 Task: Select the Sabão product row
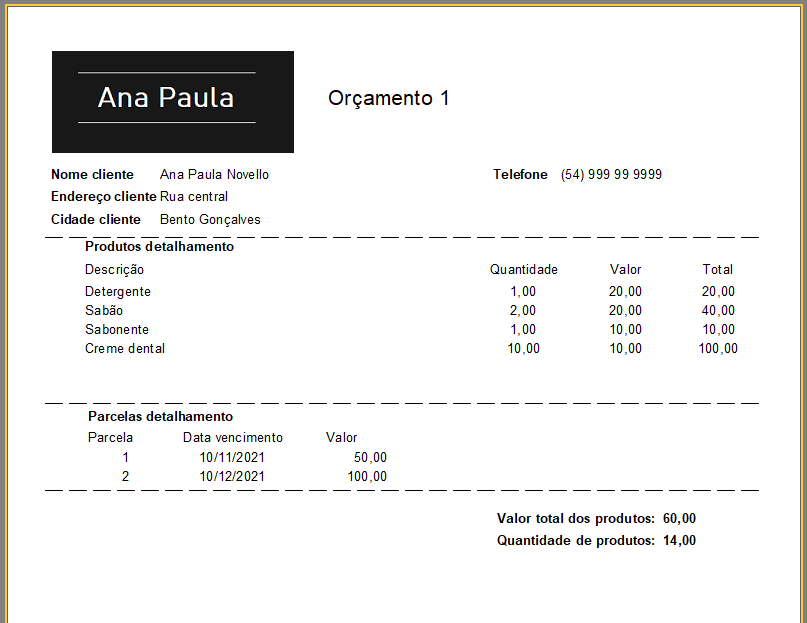[411, 310]
